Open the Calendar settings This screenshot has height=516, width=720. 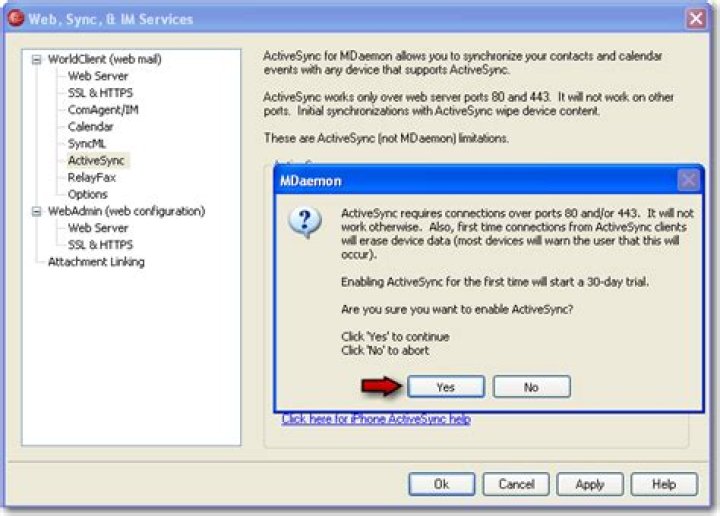pos(90,127)
